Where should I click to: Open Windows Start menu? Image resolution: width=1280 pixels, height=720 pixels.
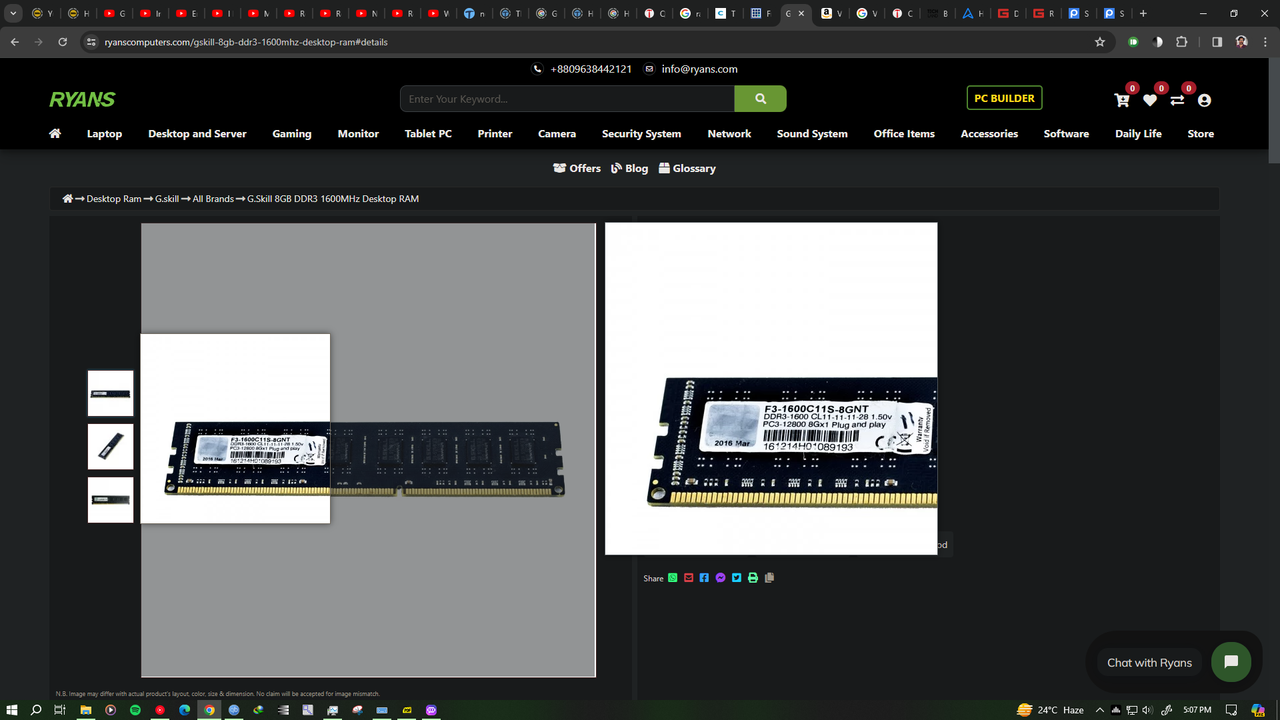pyautogui.click(x=12, y=710)
